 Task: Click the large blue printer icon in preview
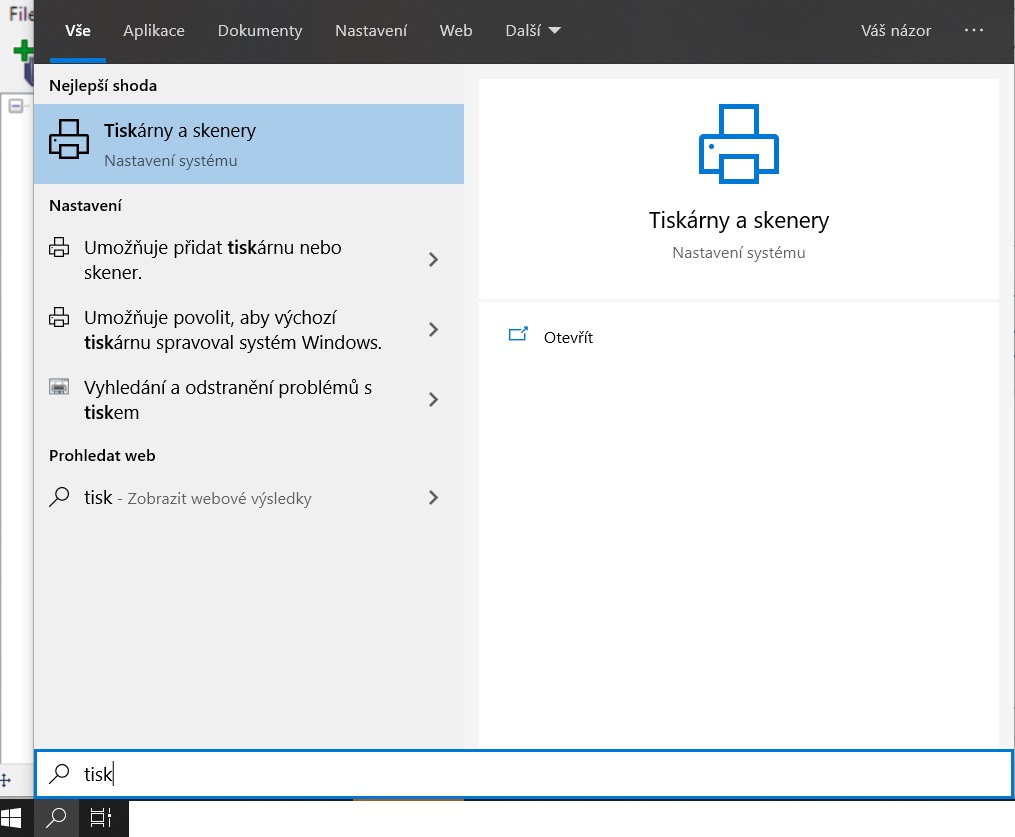click(x=738, y=144)
